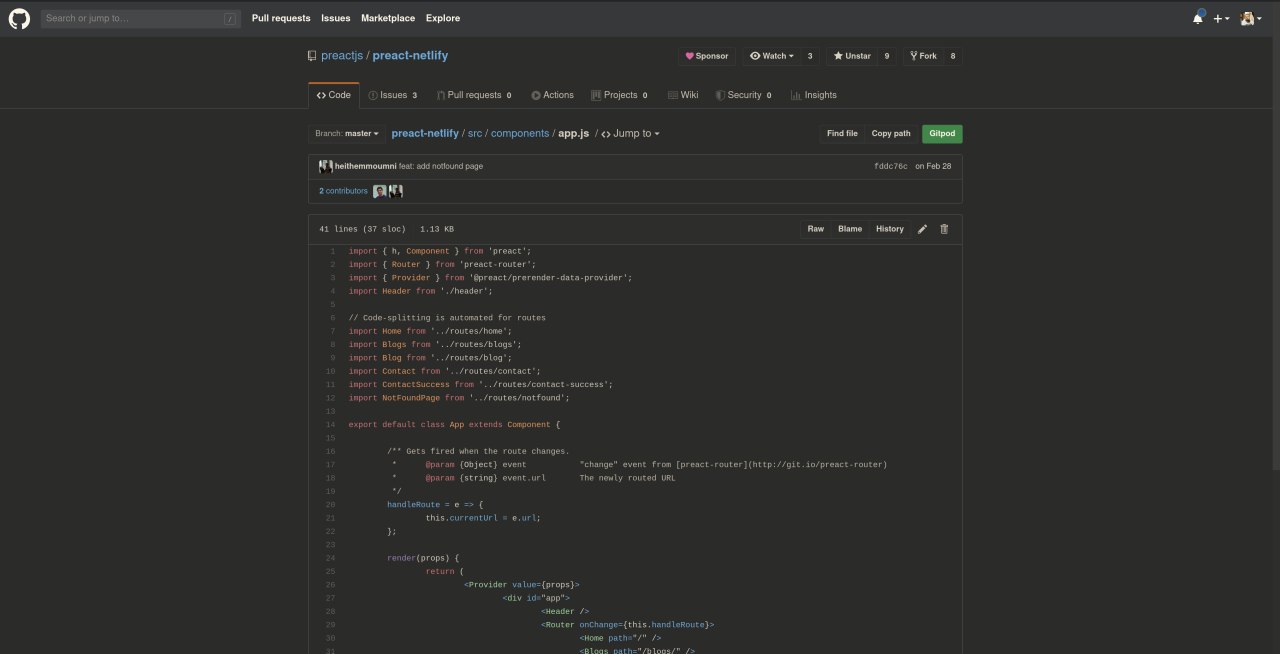Click the "handleRoute = e => {" line

pos(435,505)
